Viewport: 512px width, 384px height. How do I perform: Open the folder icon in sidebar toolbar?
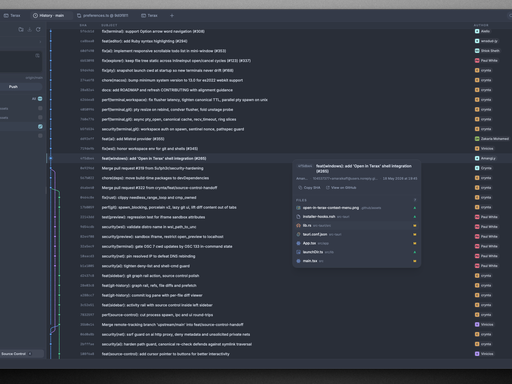coord(21,29)
